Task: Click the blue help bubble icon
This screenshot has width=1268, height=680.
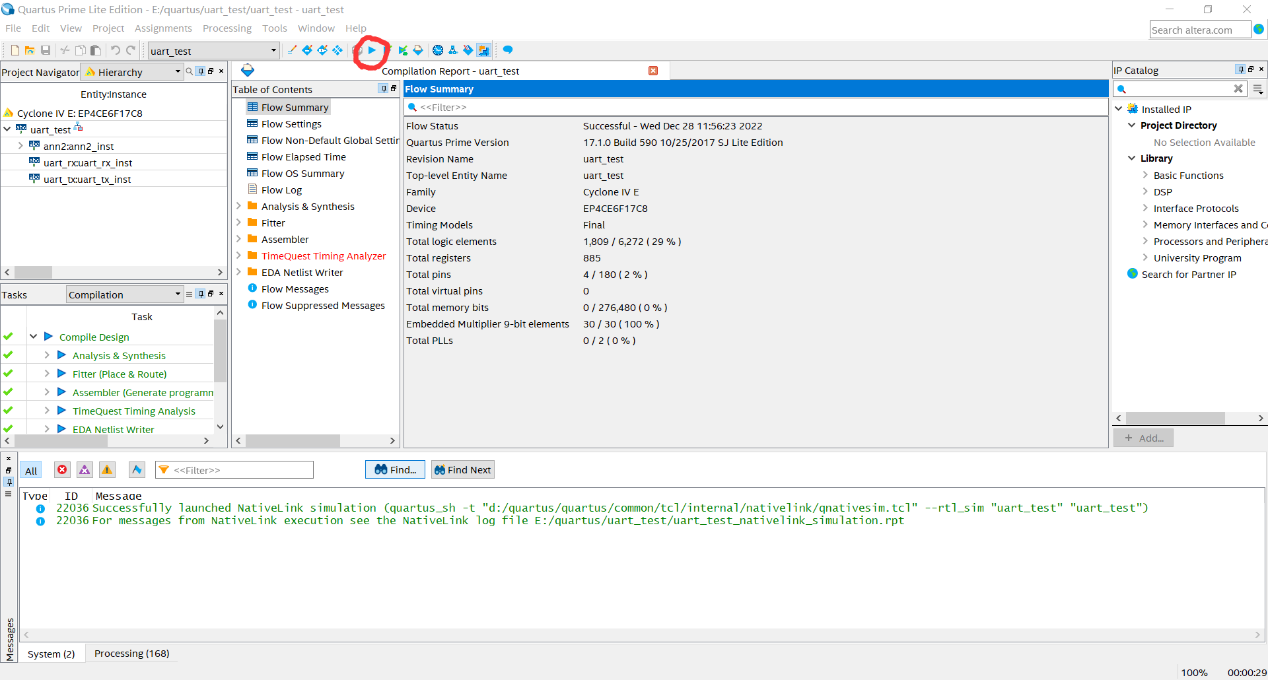Action: (x=507, y=50)
